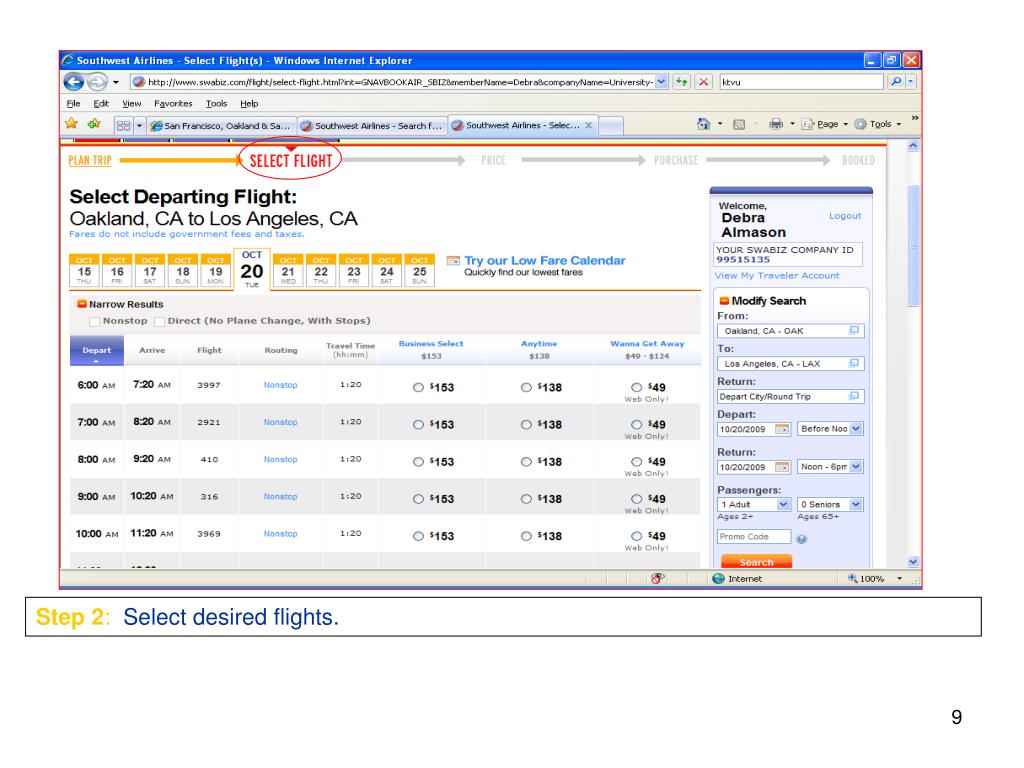The height and width of the screenshot is (768, 1024).
Task: Click the status bar privacy icon
Action: 658,578
